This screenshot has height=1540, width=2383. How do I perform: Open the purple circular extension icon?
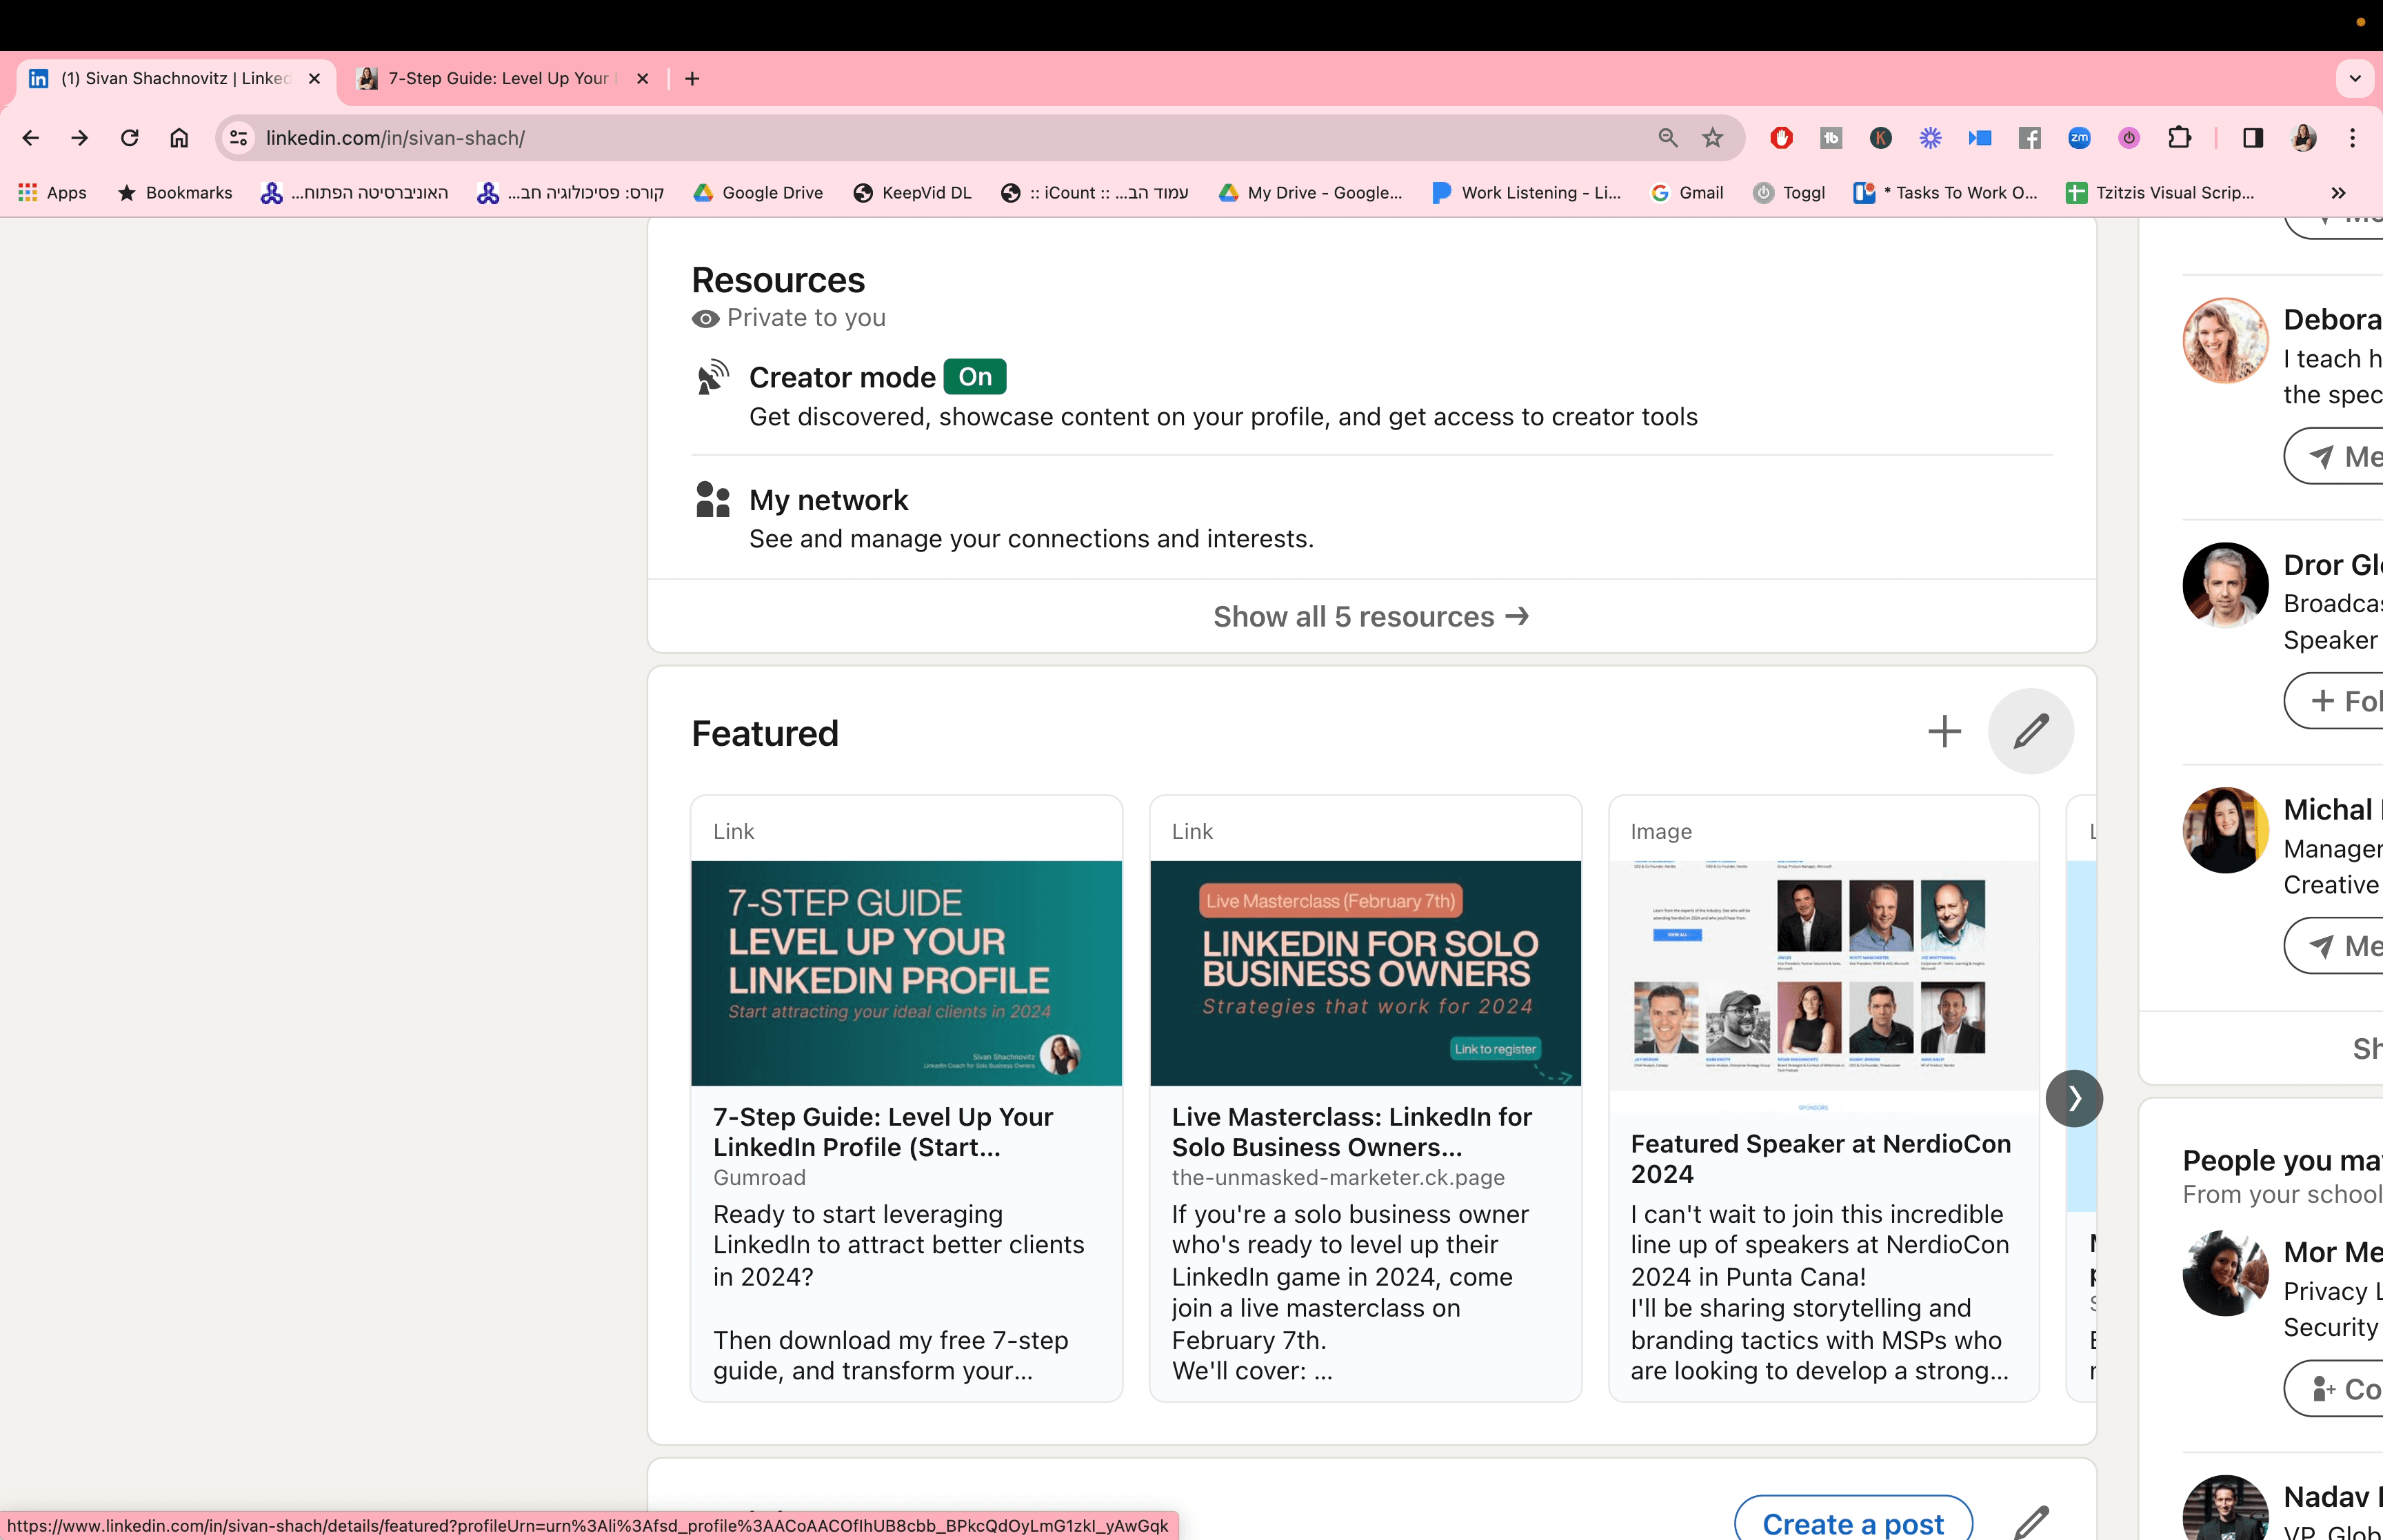click(x=2129, y=138)
